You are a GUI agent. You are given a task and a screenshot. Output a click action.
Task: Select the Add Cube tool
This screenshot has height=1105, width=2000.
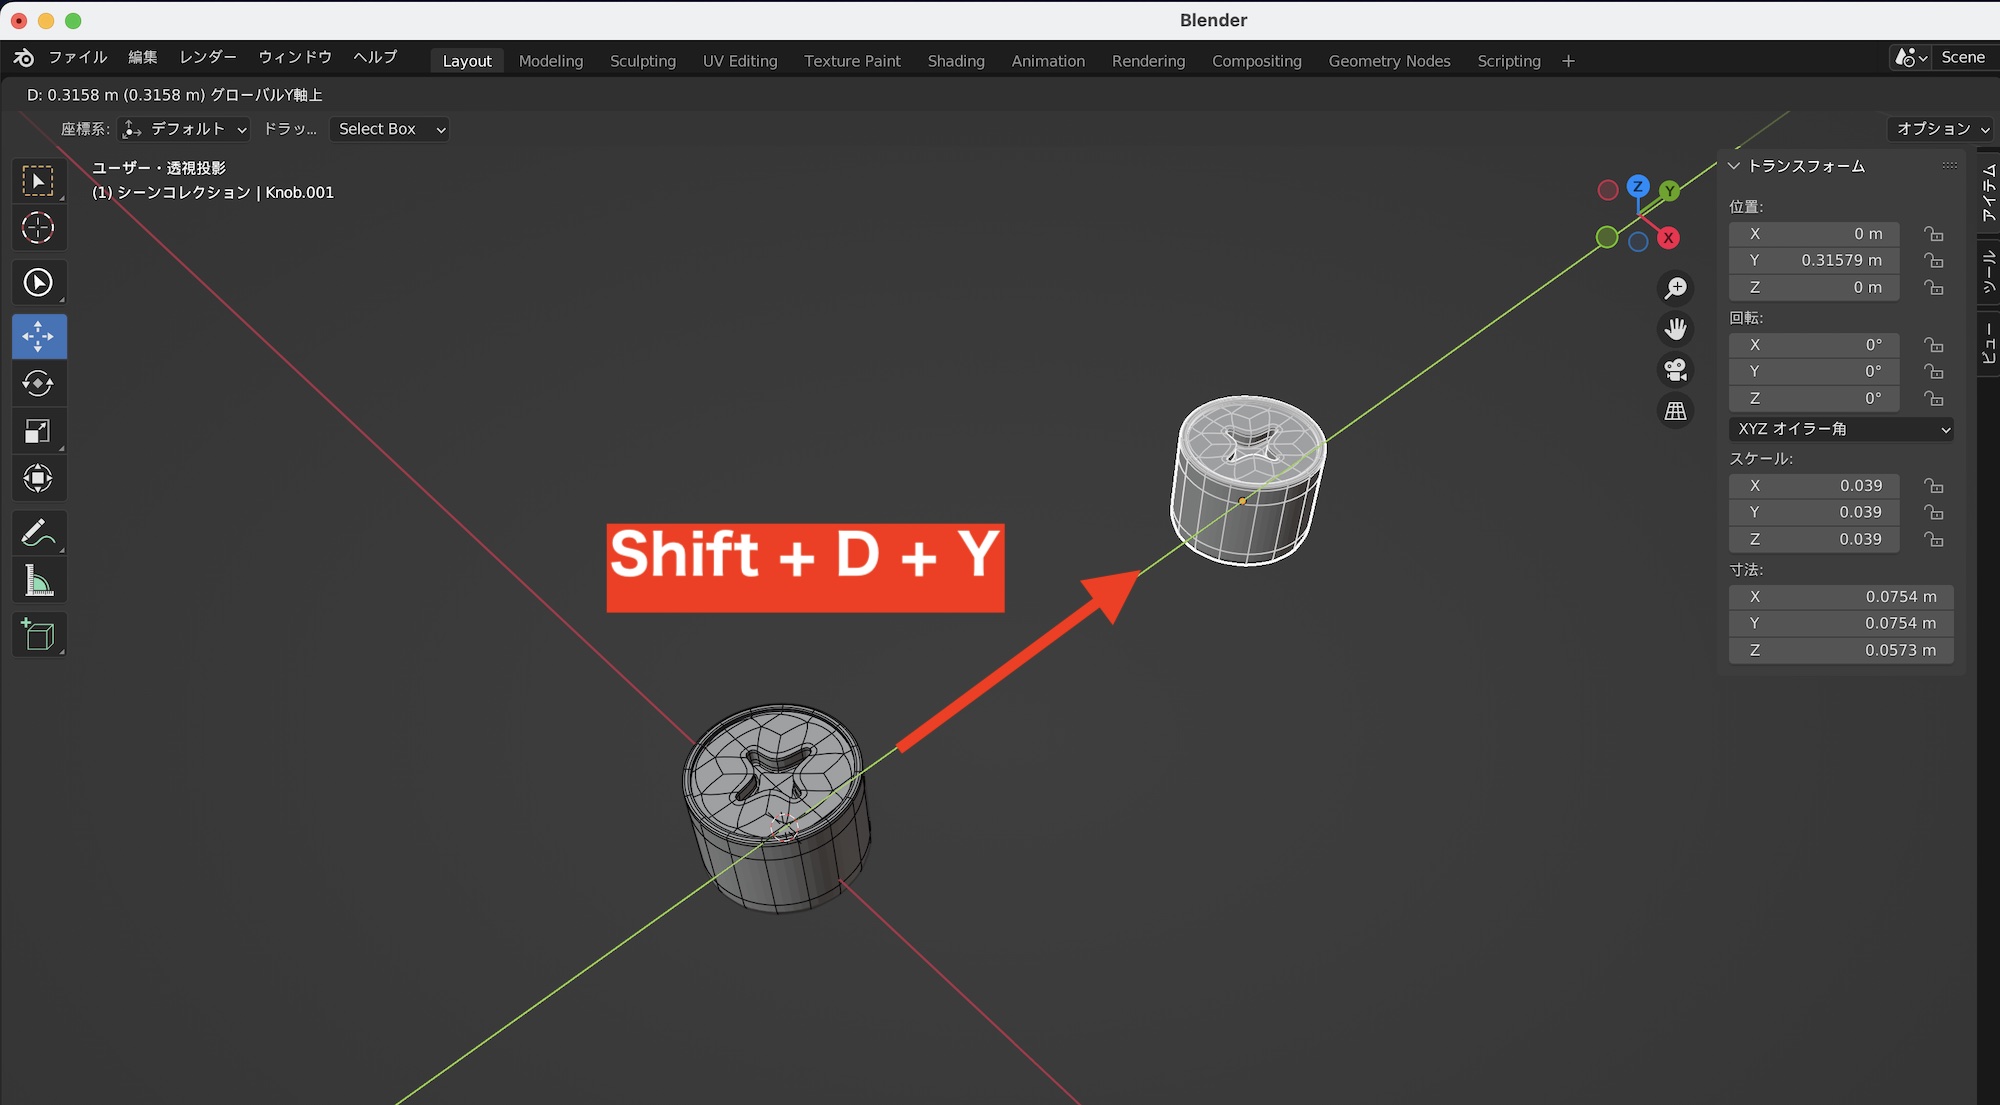(38, 635)
